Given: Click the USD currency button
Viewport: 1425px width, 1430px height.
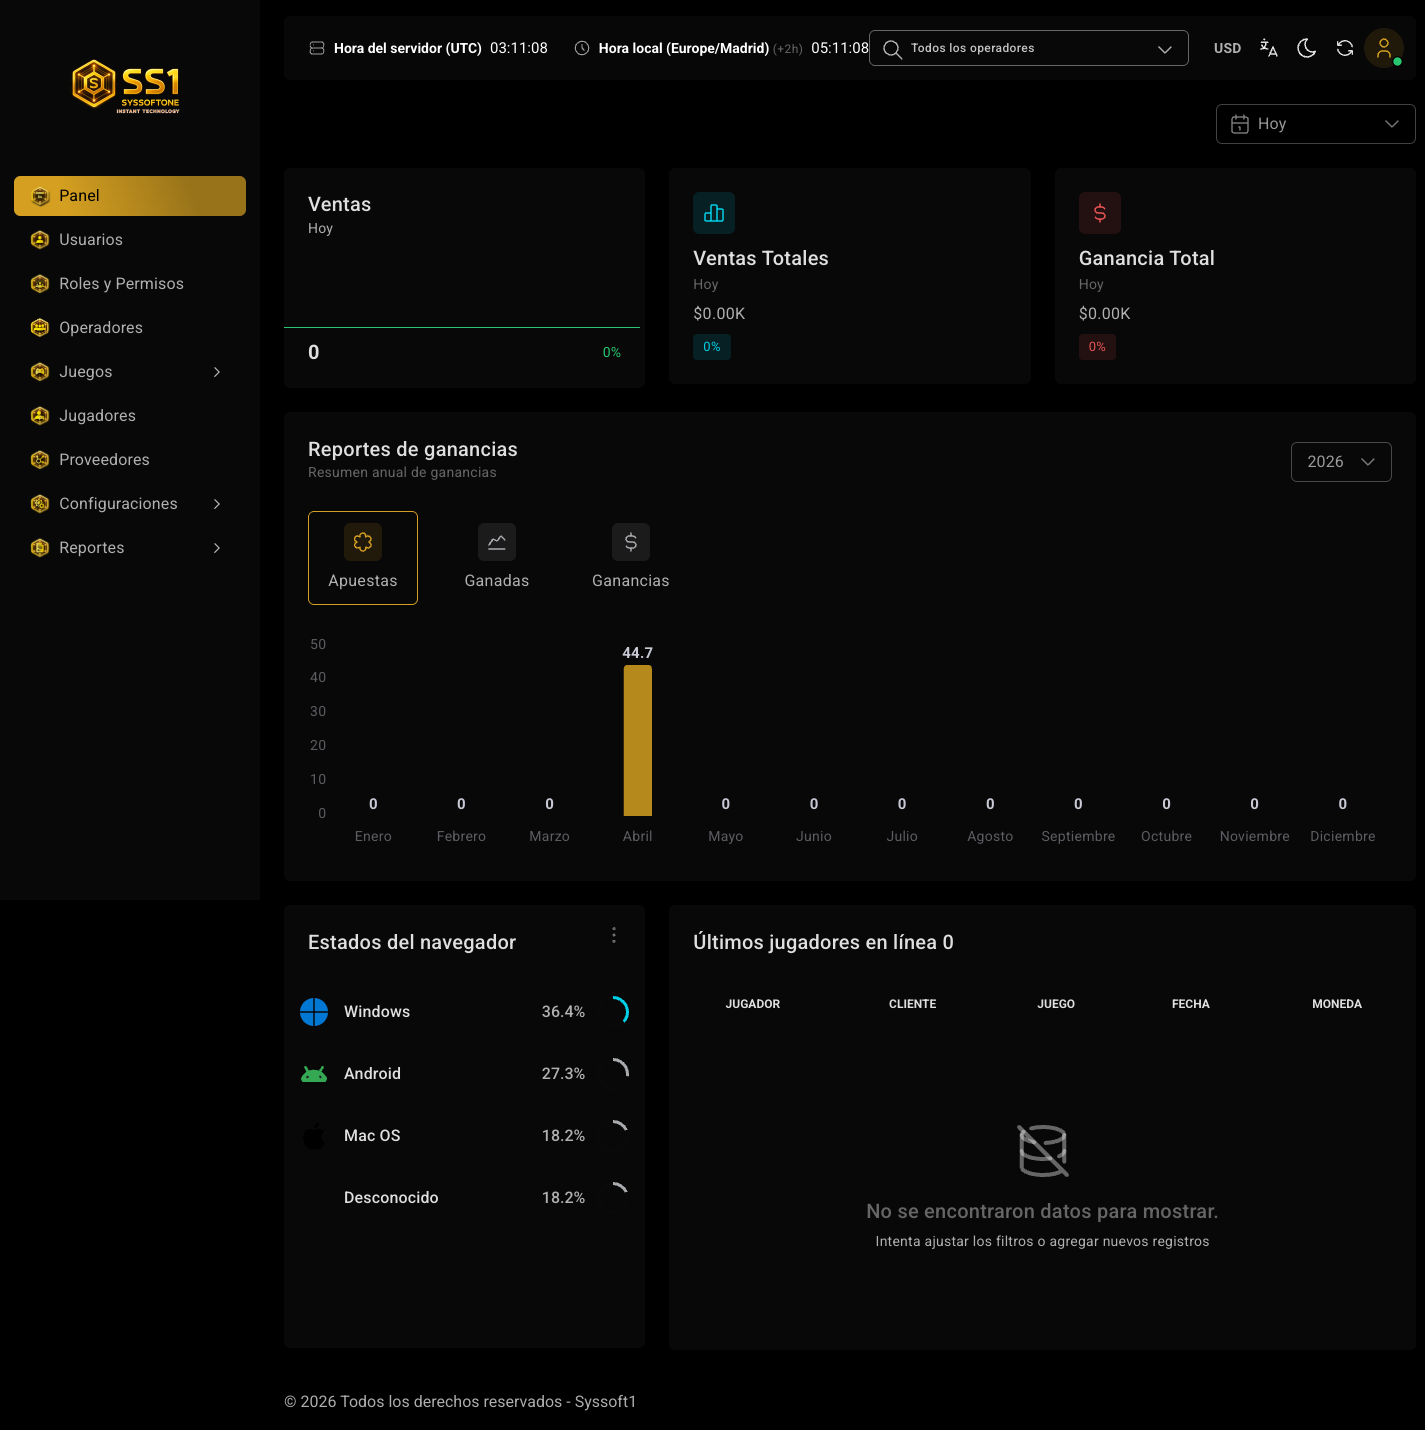Looking at the screenshot, I should (1227, 48).
